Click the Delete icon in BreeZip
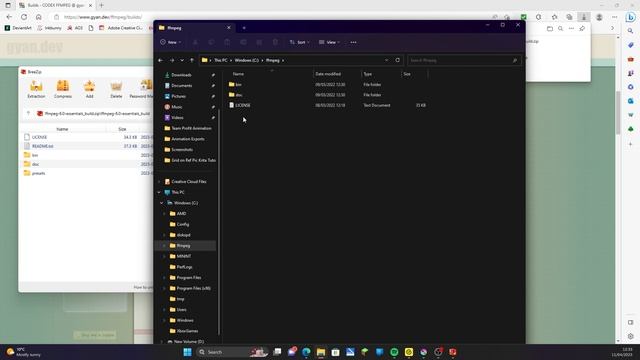The height and width of the screenshot is (360, 640). (116, 89)
